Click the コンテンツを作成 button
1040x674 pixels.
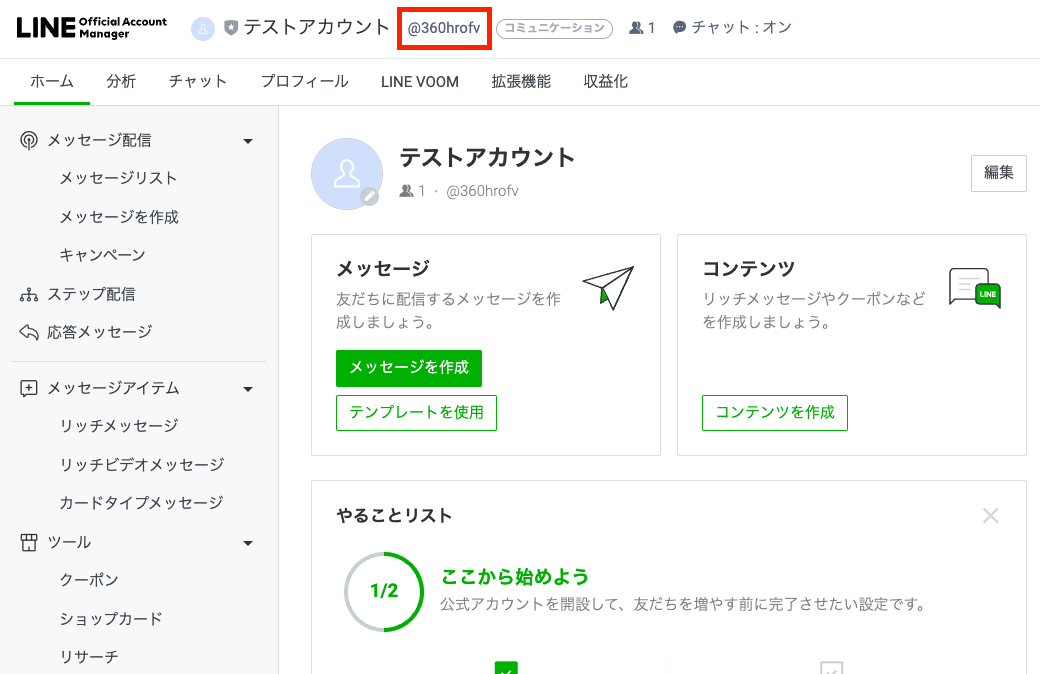point(775,413)
